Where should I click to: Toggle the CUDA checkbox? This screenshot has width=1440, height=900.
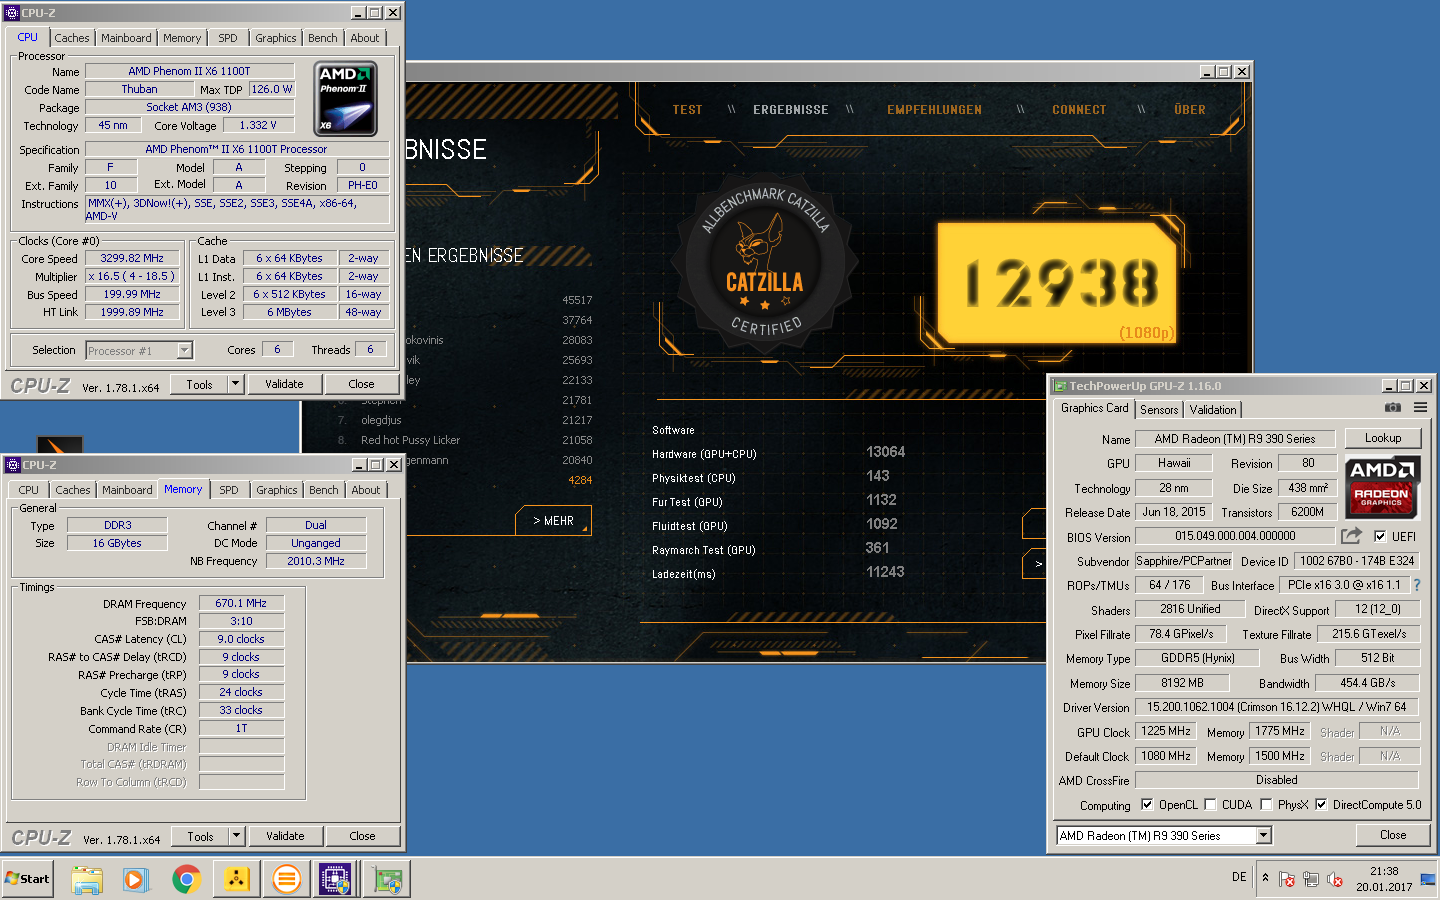(x=1210, y=804)
